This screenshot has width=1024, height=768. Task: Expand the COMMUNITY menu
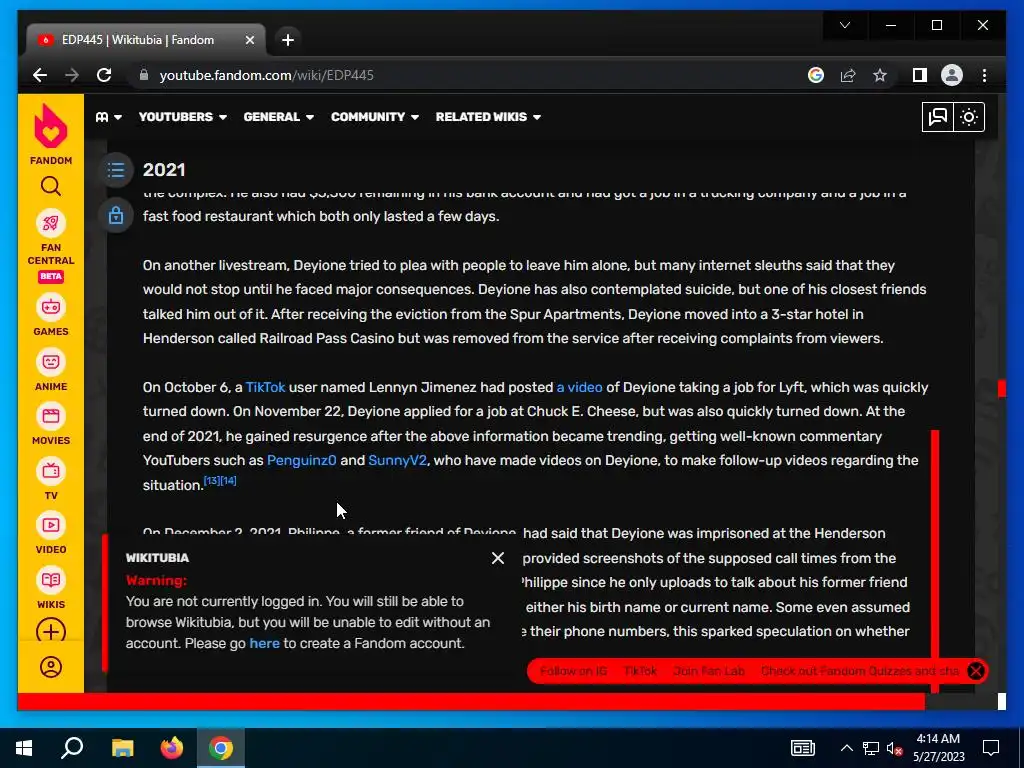tap(375, 117)
